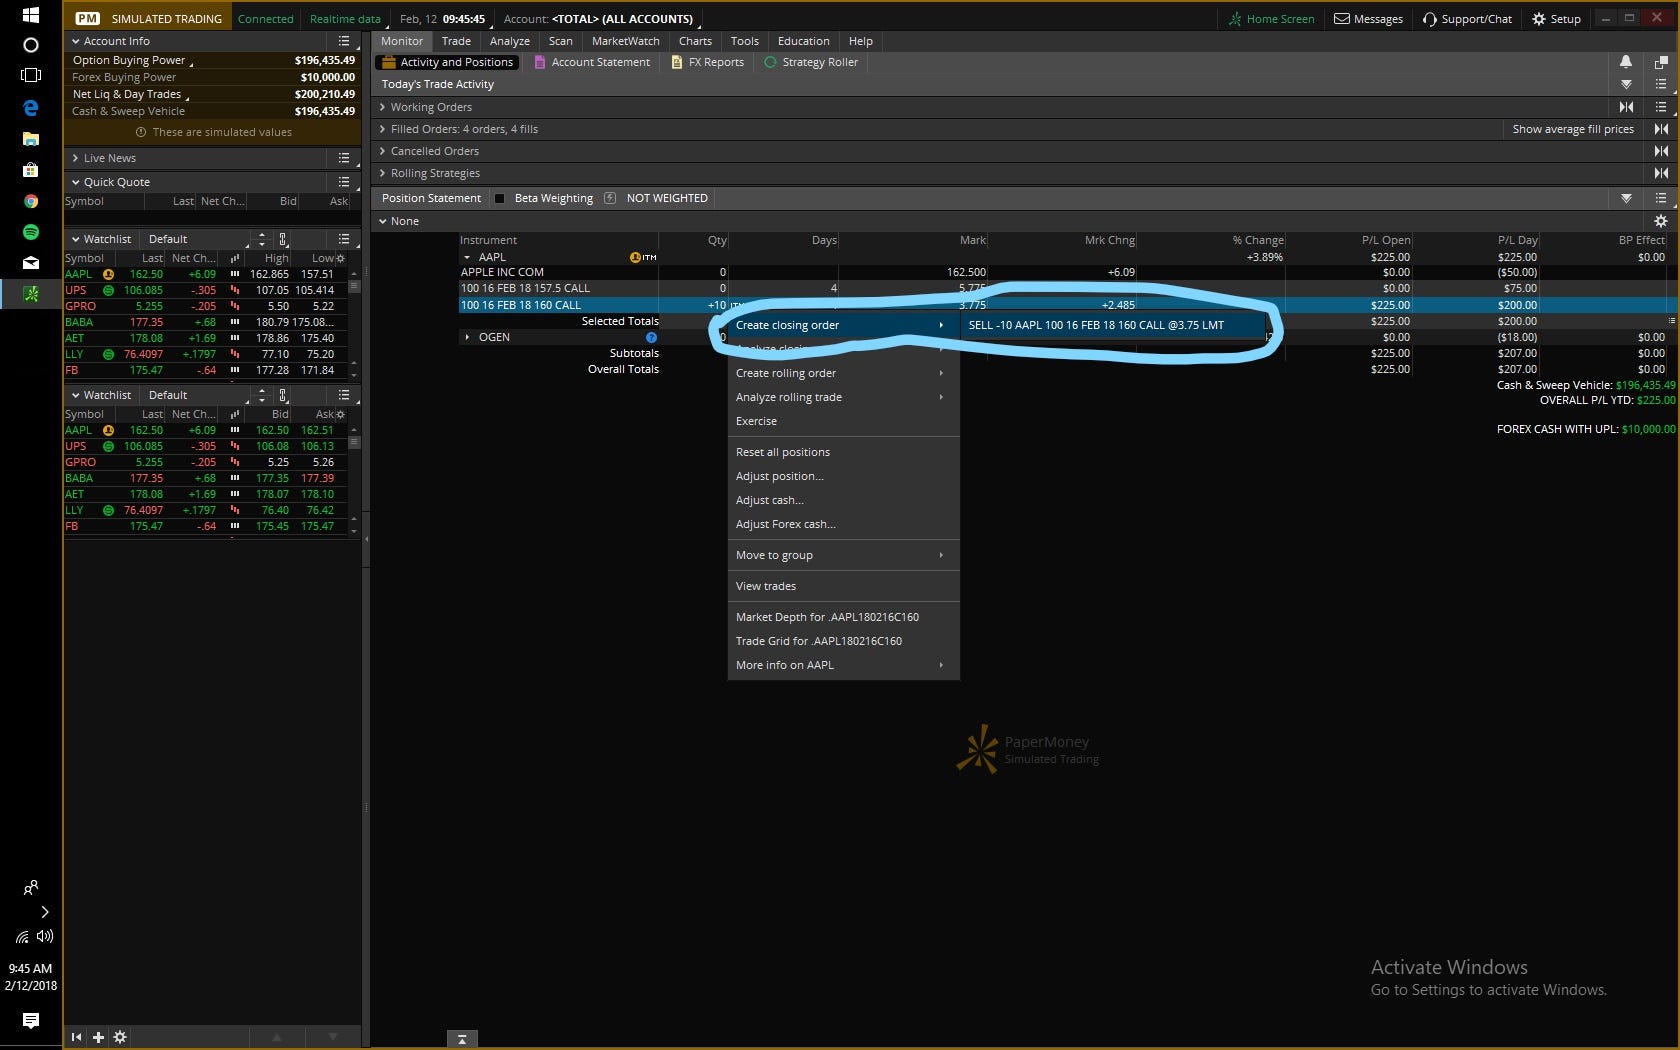The image size is (1680, 1050).
Task: Open the Account Statement sub-tab
Action: tap(592, 62)
